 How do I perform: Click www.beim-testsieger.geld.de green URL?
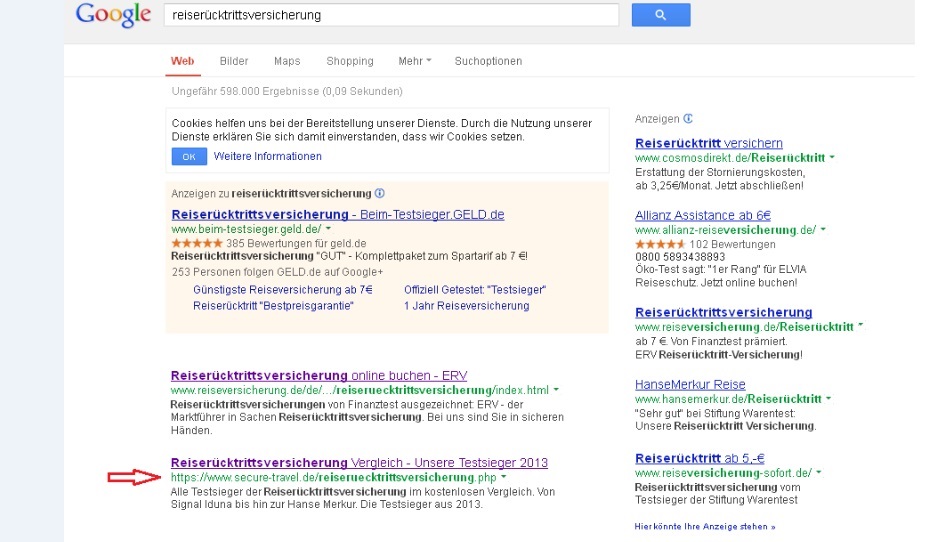[246, 229]
